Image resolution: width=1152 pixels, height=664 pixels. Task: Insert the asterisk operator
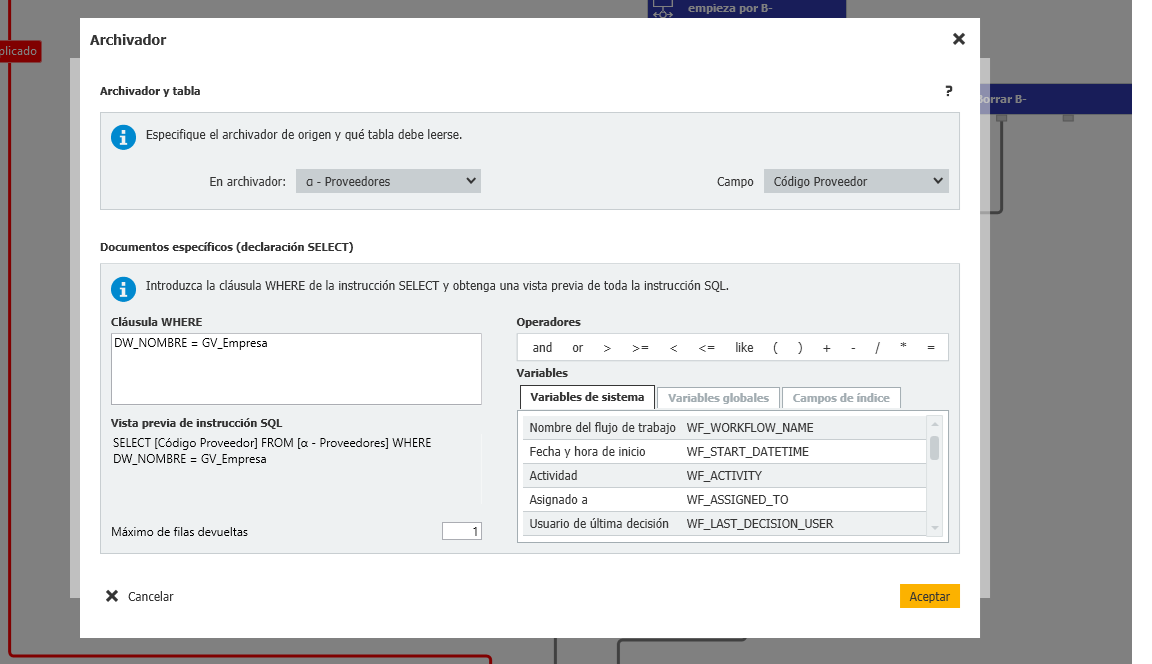pos(903,348)
